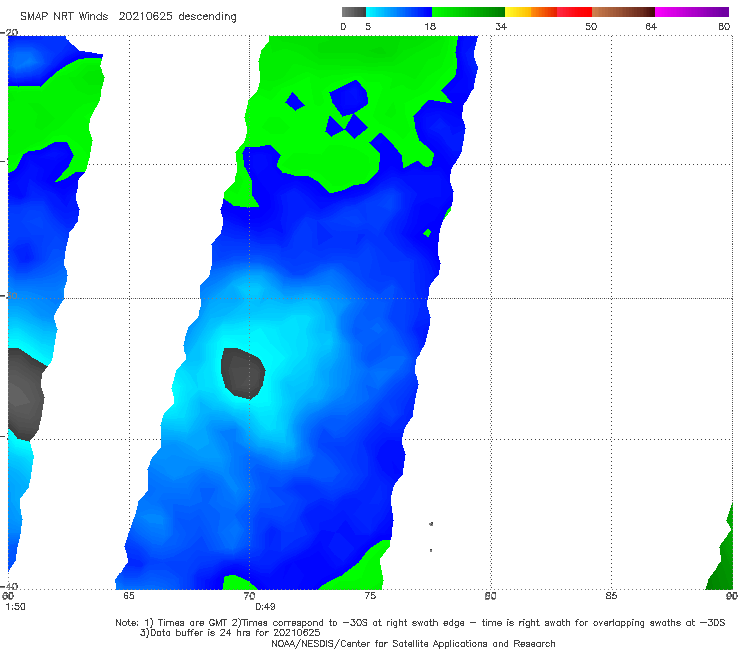Viewport: 740px width, 650px height.
Task: Click the green segment of the color bar
Action: point(468,12)
